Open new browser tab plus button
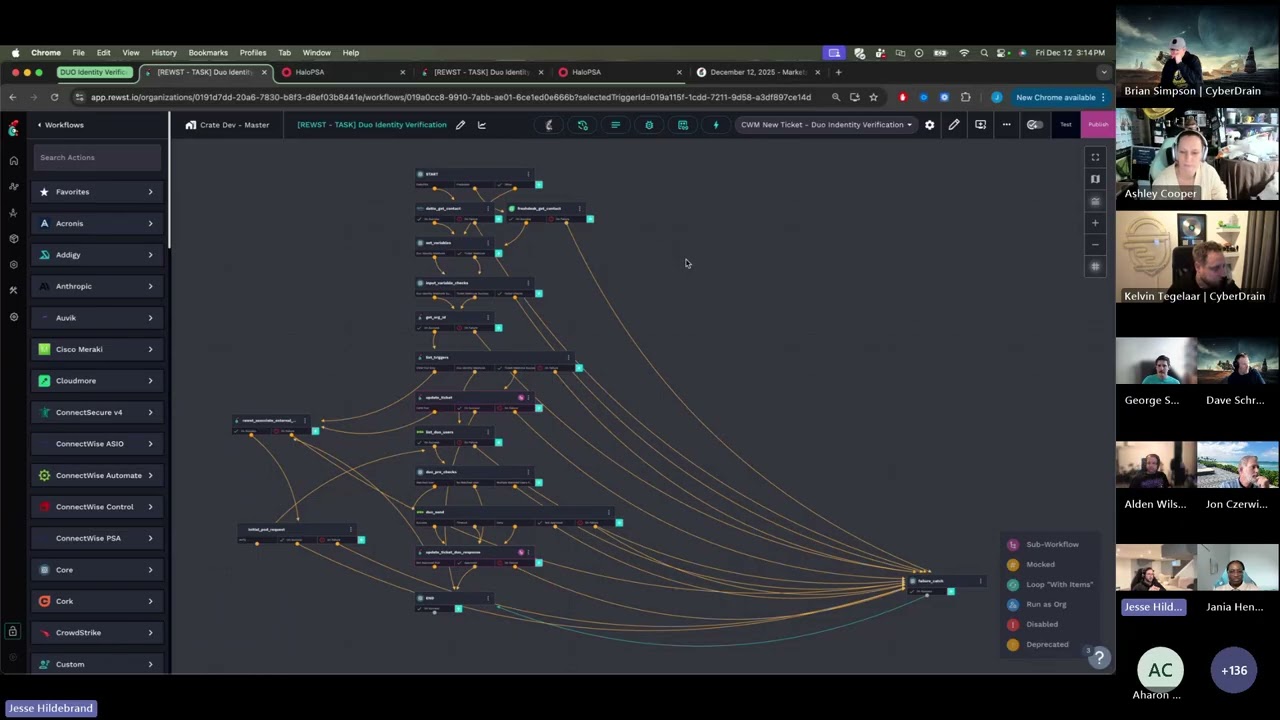Viewport: 1280px width, 720px height. point(839,72)
